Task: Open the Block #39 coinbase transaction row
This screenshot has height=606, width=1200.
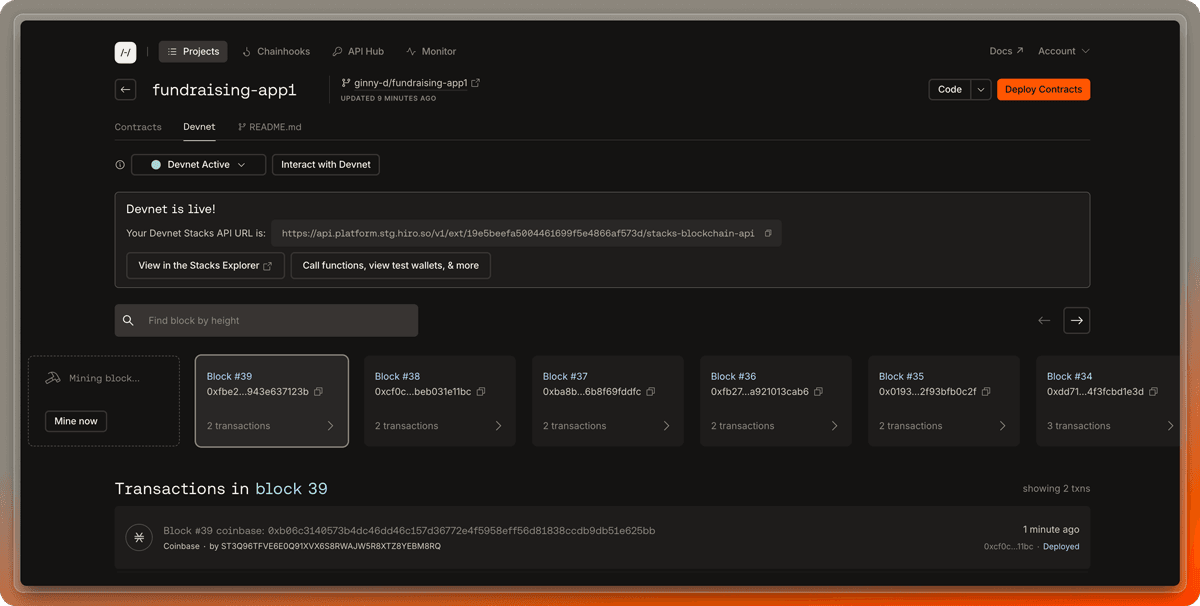Action: click(602, 538)
